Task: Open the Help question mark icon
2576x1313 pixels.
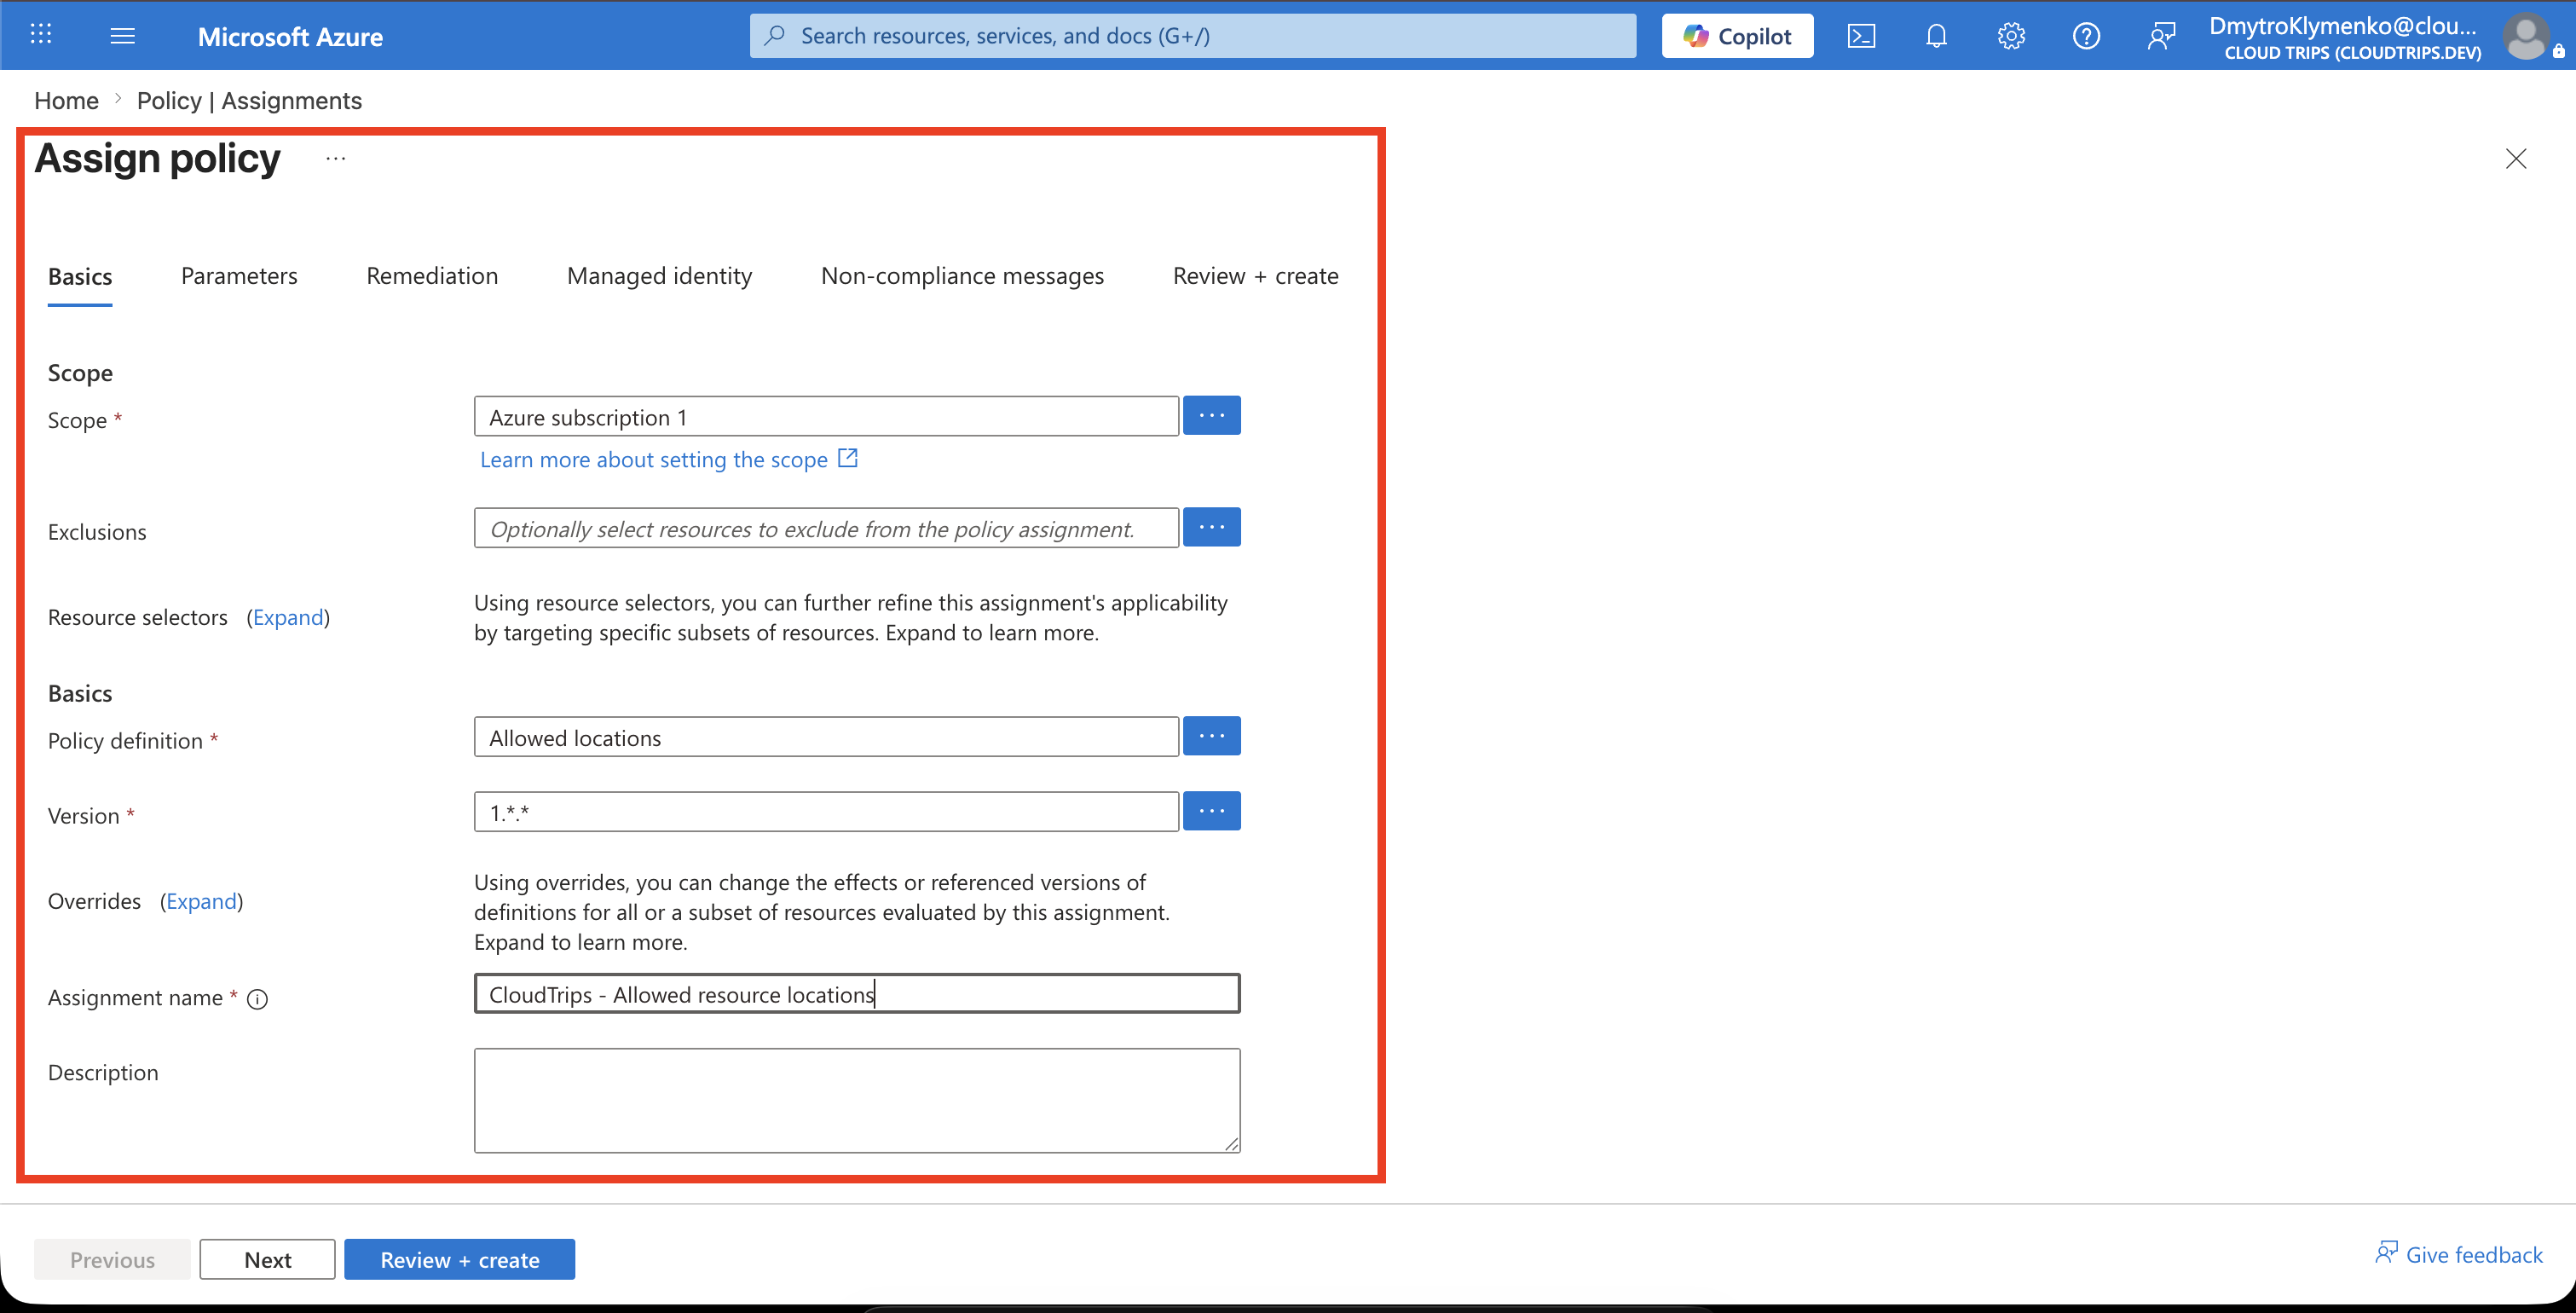Action: coord(2086,36)
